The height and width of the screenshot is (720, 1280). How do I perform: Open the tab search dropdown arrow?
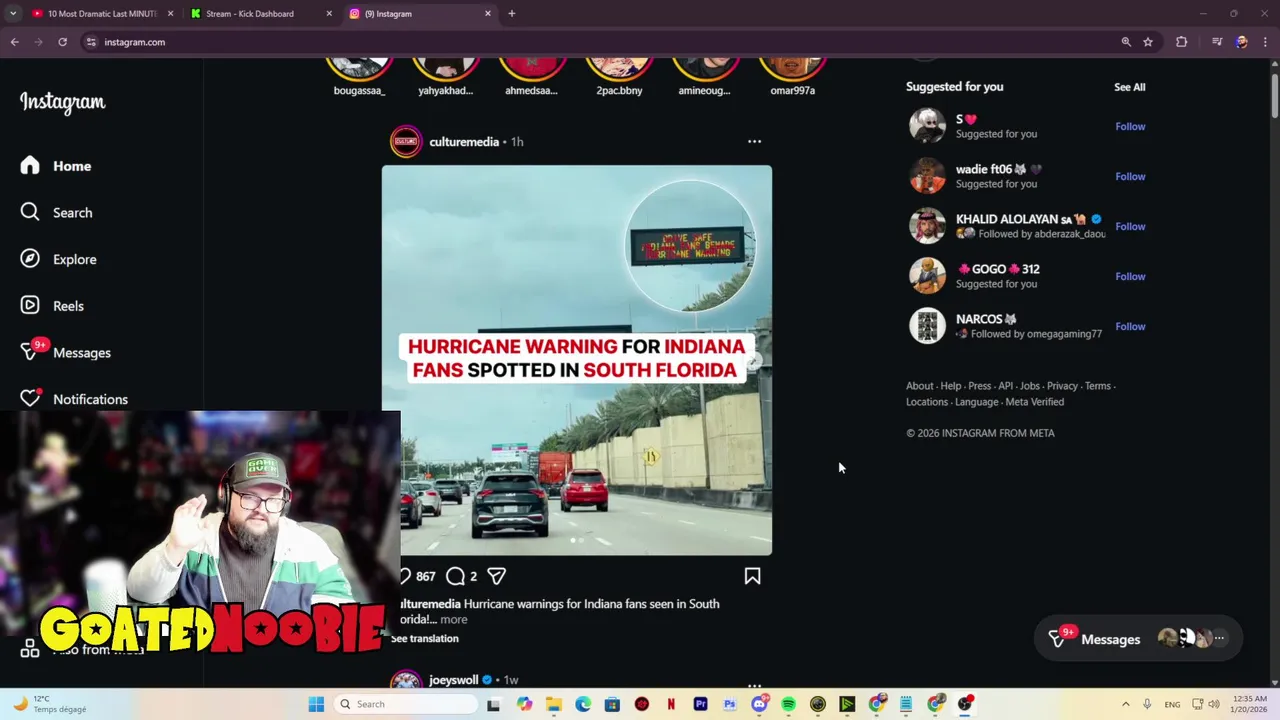[x=13, y=14]
